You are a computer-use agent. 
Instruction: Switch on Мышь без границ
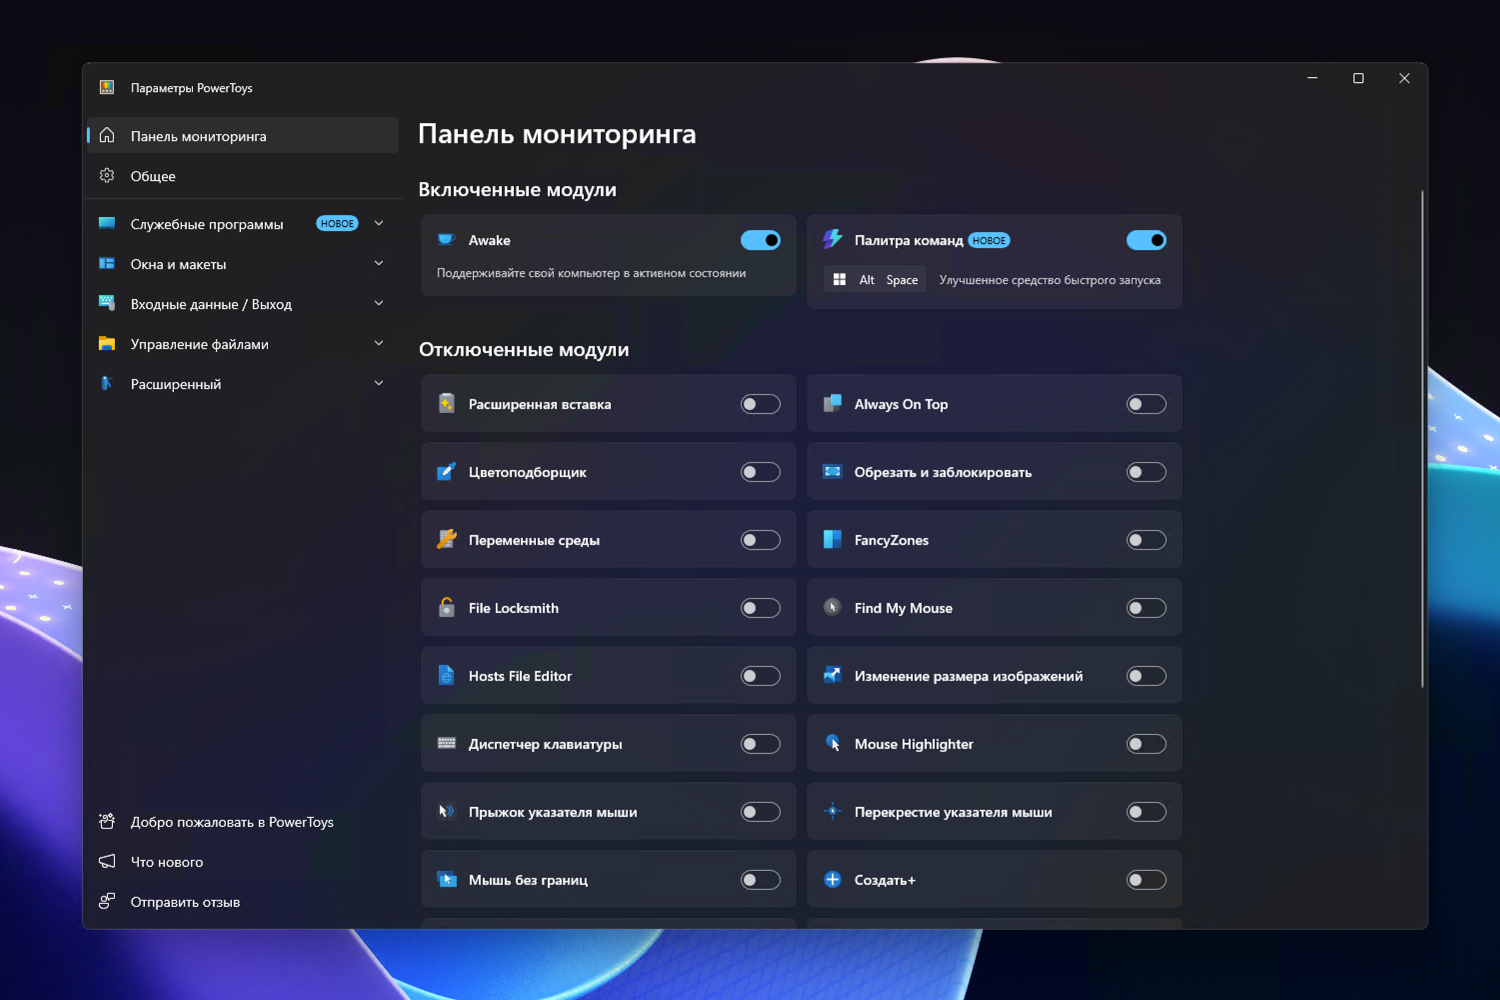point(760,880)
